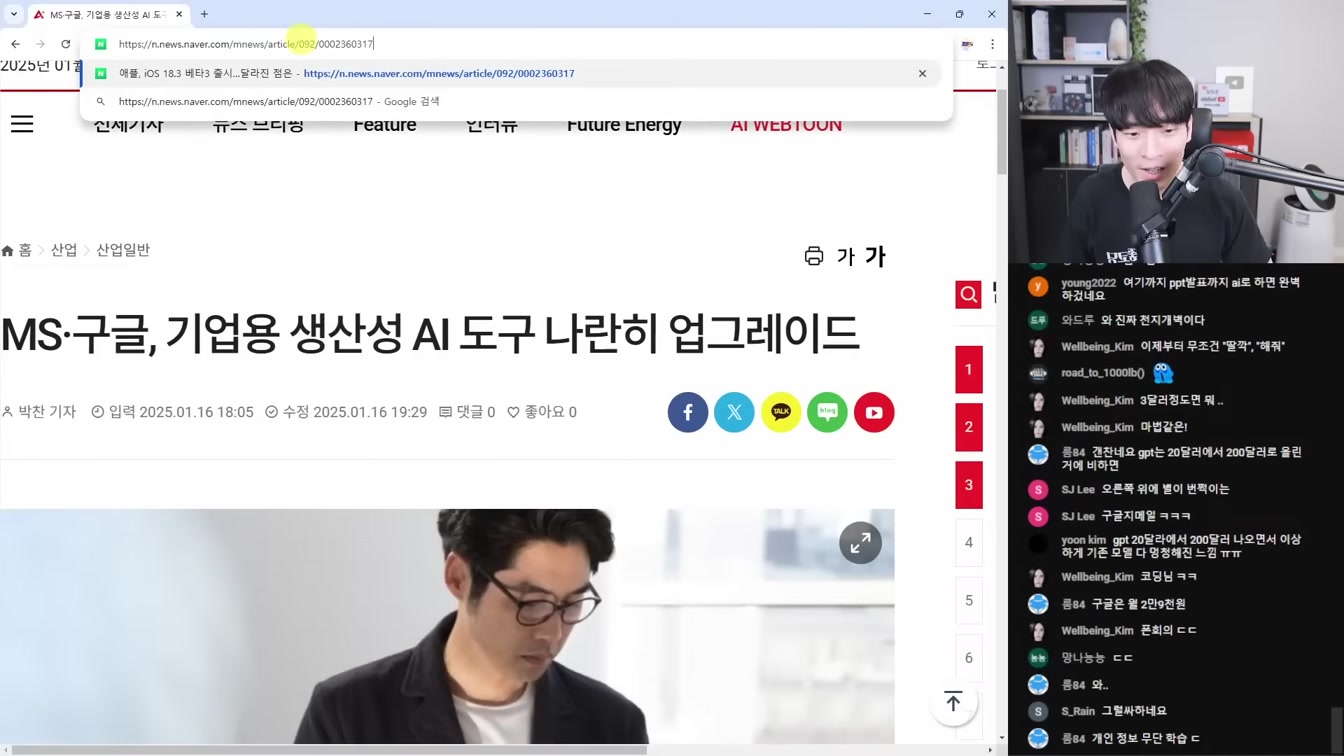Click 입력 2025.01.16 18:05 timestamp
The height and width of the screenshot is (756, 1344).
coord(172,412)
